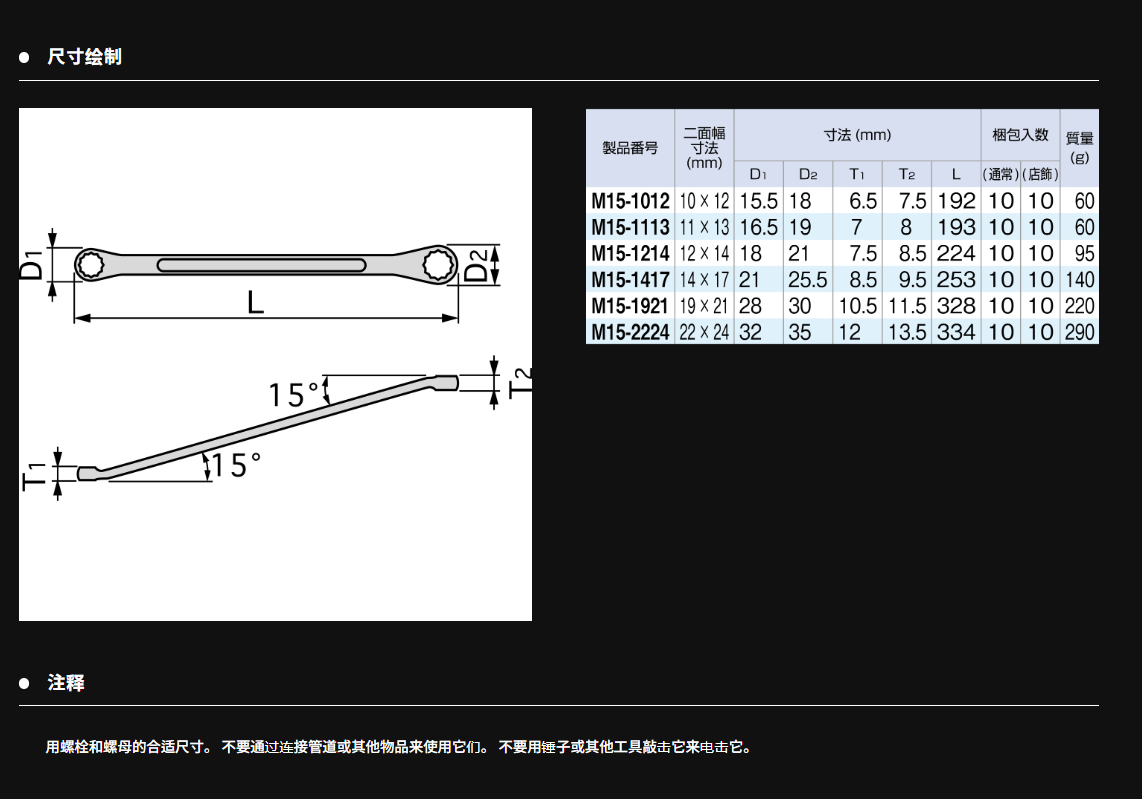Click the 質量 (g) column header
The image size is (1142, 799).
coord(1079,147)
